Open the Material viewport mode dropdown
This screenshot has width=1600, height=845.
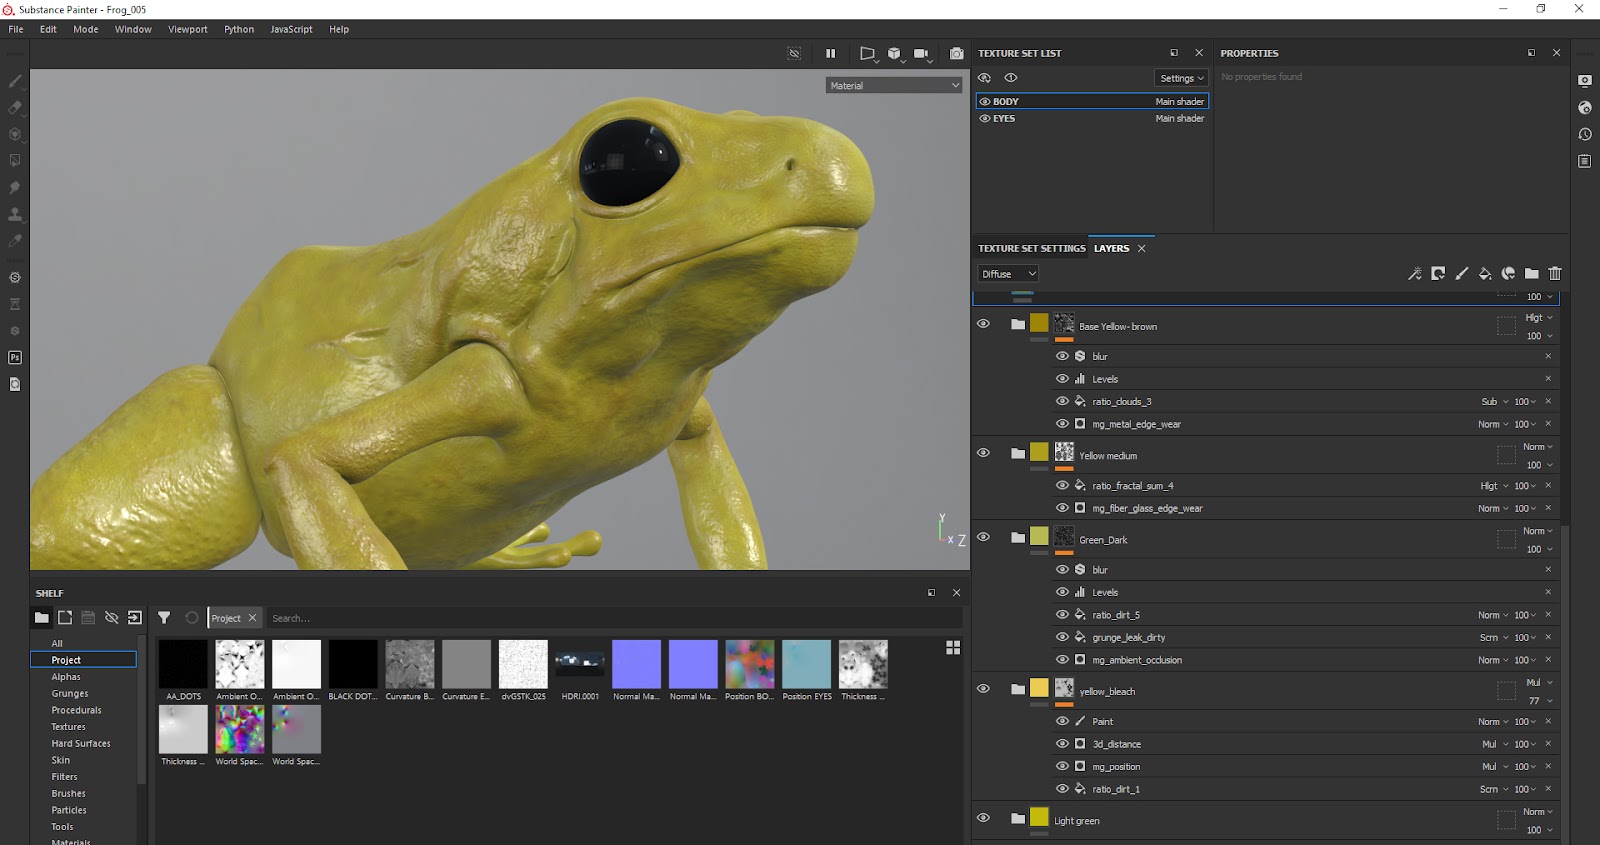click(893, 86)
